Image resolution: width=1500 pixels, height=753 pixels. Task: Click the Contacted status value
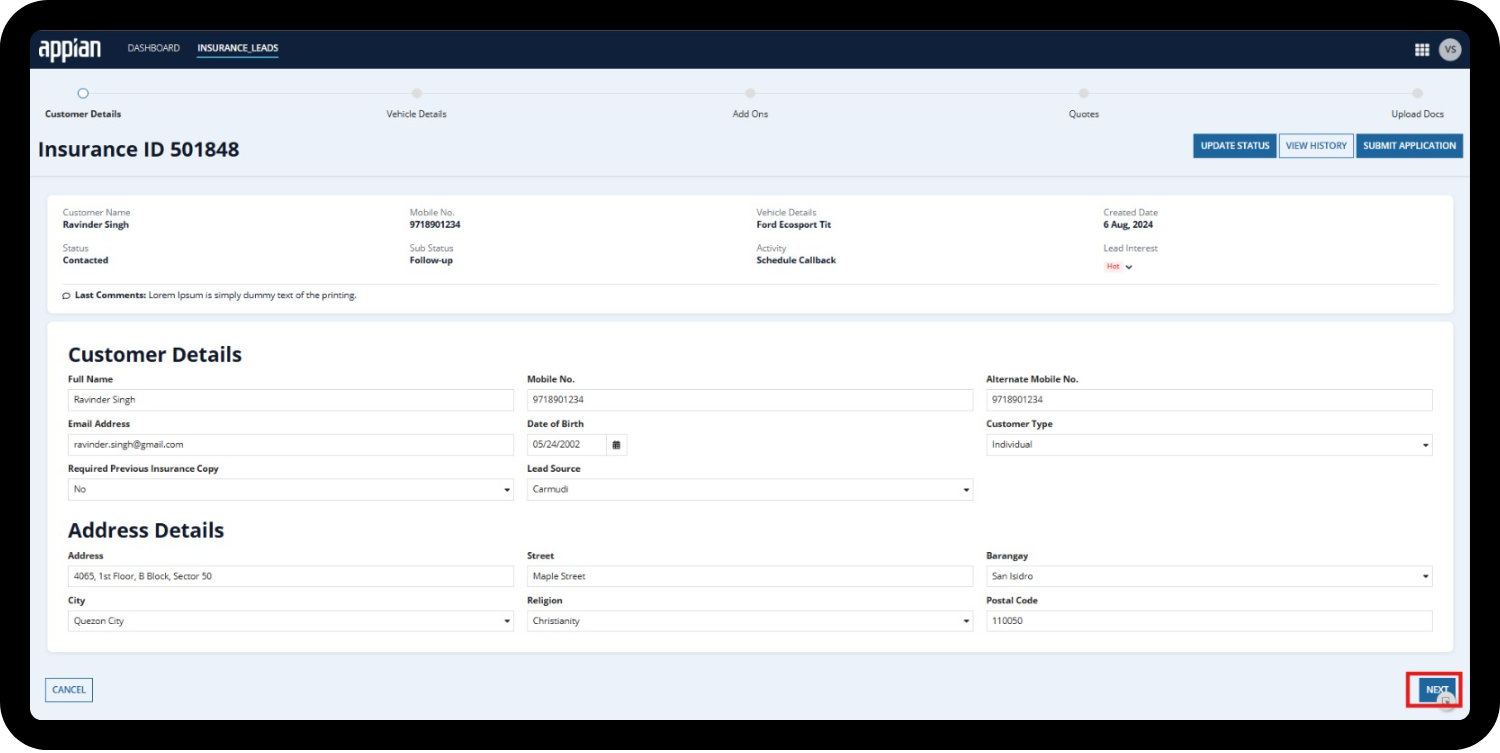click(86, 260)
